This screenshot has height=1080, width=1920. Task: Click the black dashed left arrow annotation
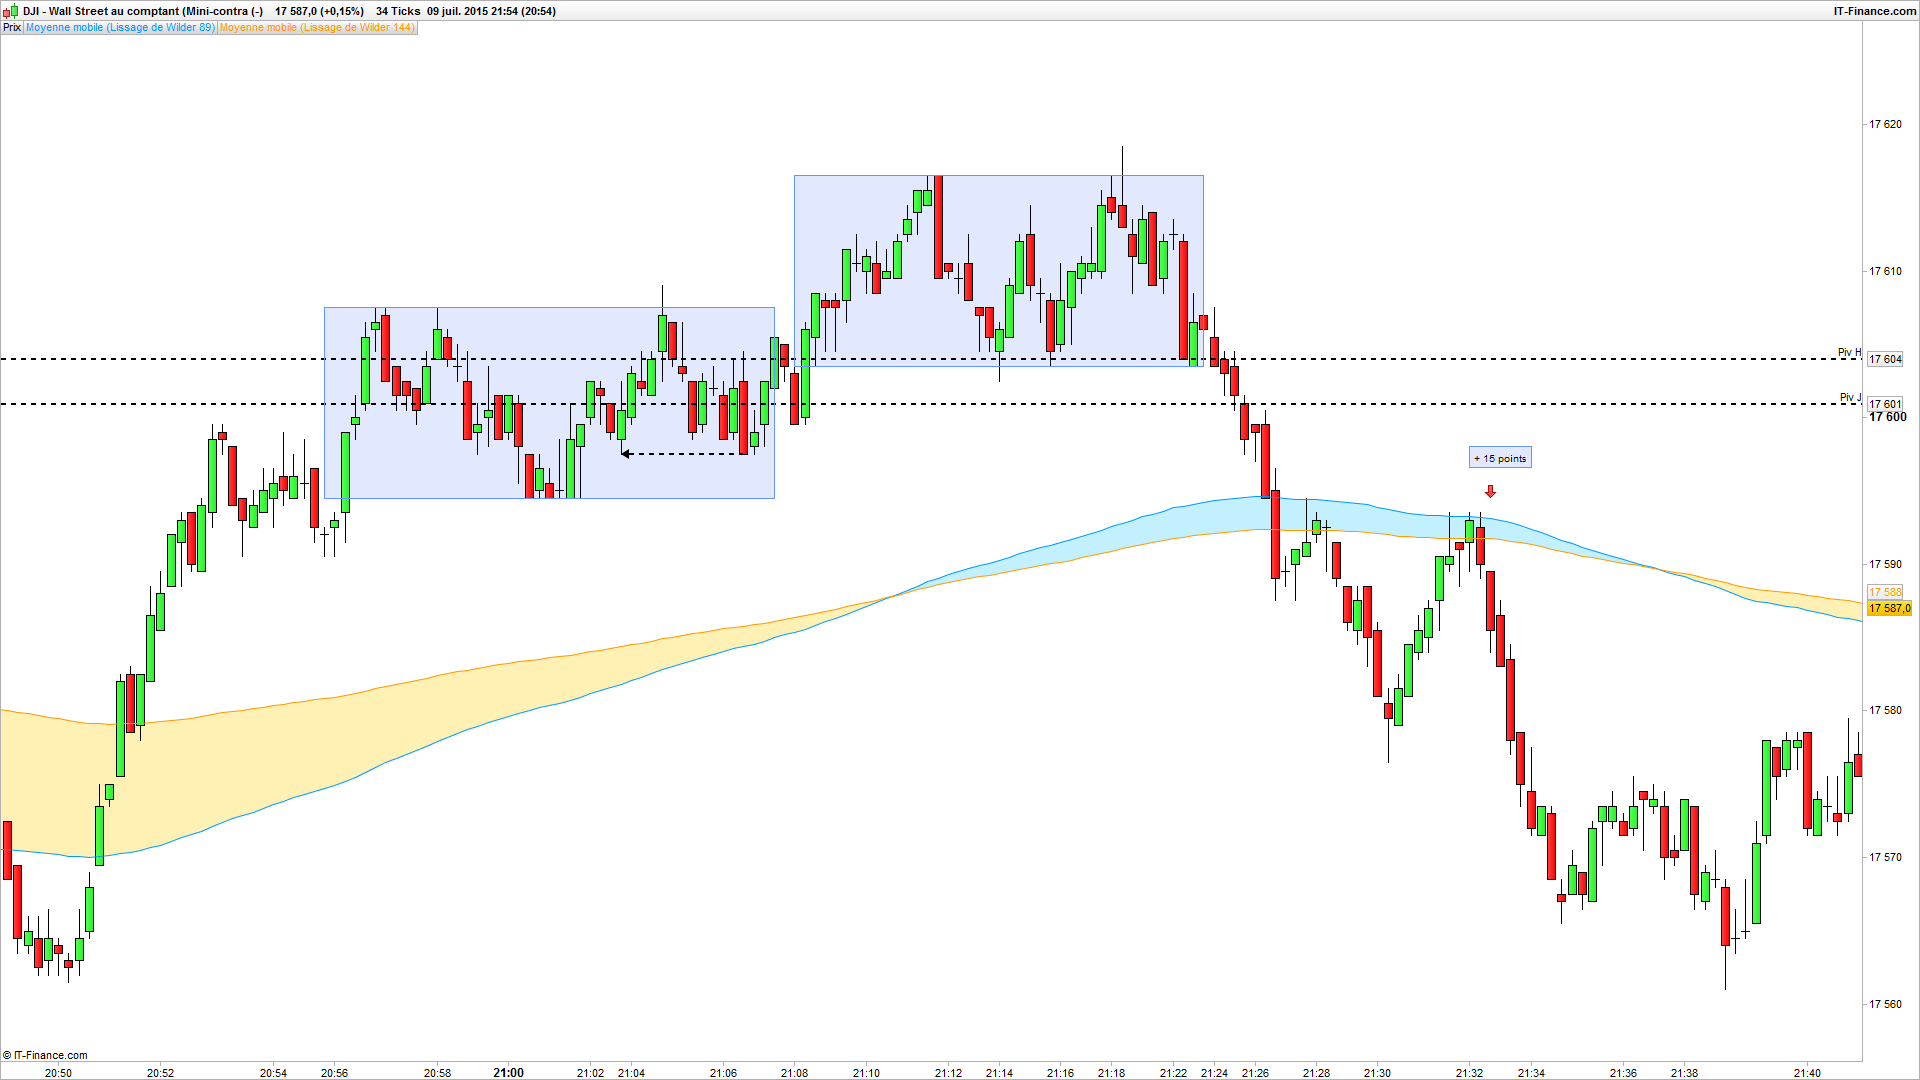683,454
